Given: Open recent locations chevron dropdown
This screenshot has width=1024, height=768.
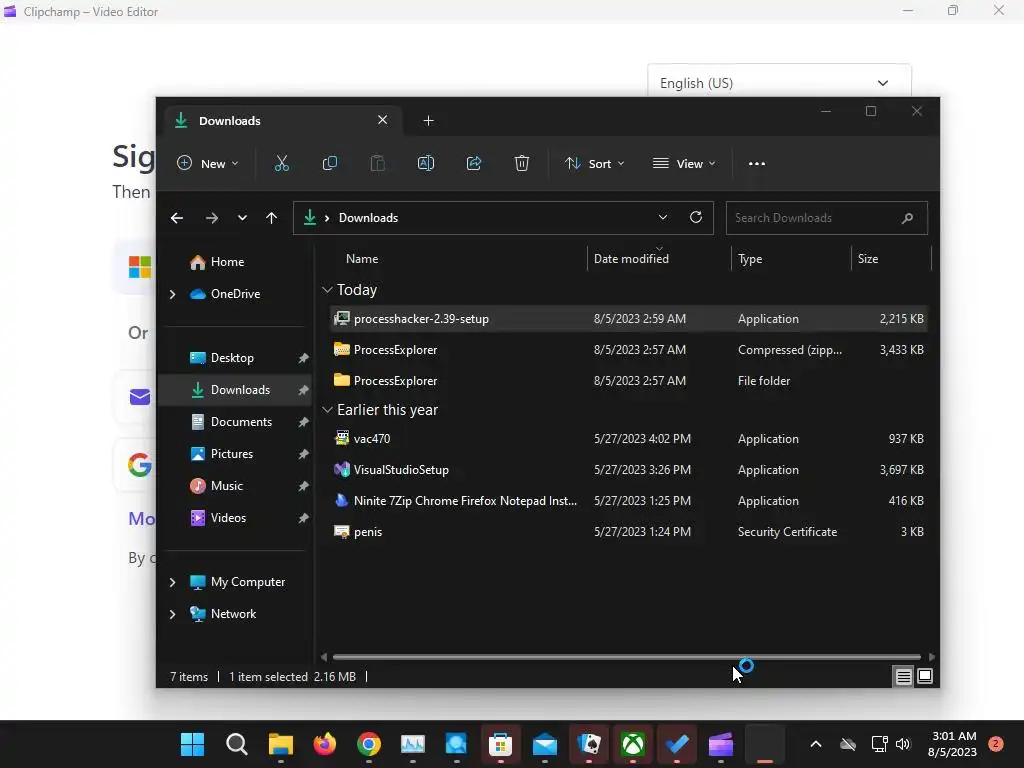Looking at the screenshot, I should point(242,218).
